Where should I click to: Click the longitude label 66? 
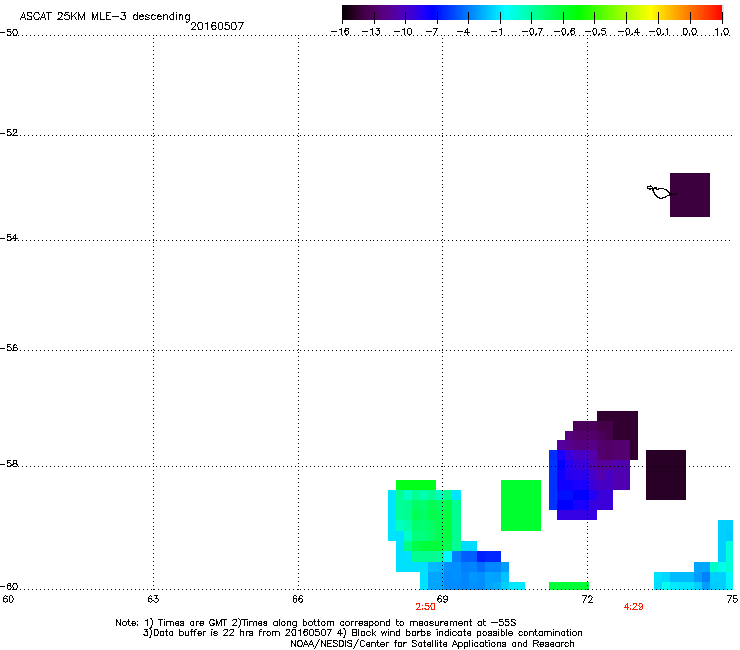(298, 599)
